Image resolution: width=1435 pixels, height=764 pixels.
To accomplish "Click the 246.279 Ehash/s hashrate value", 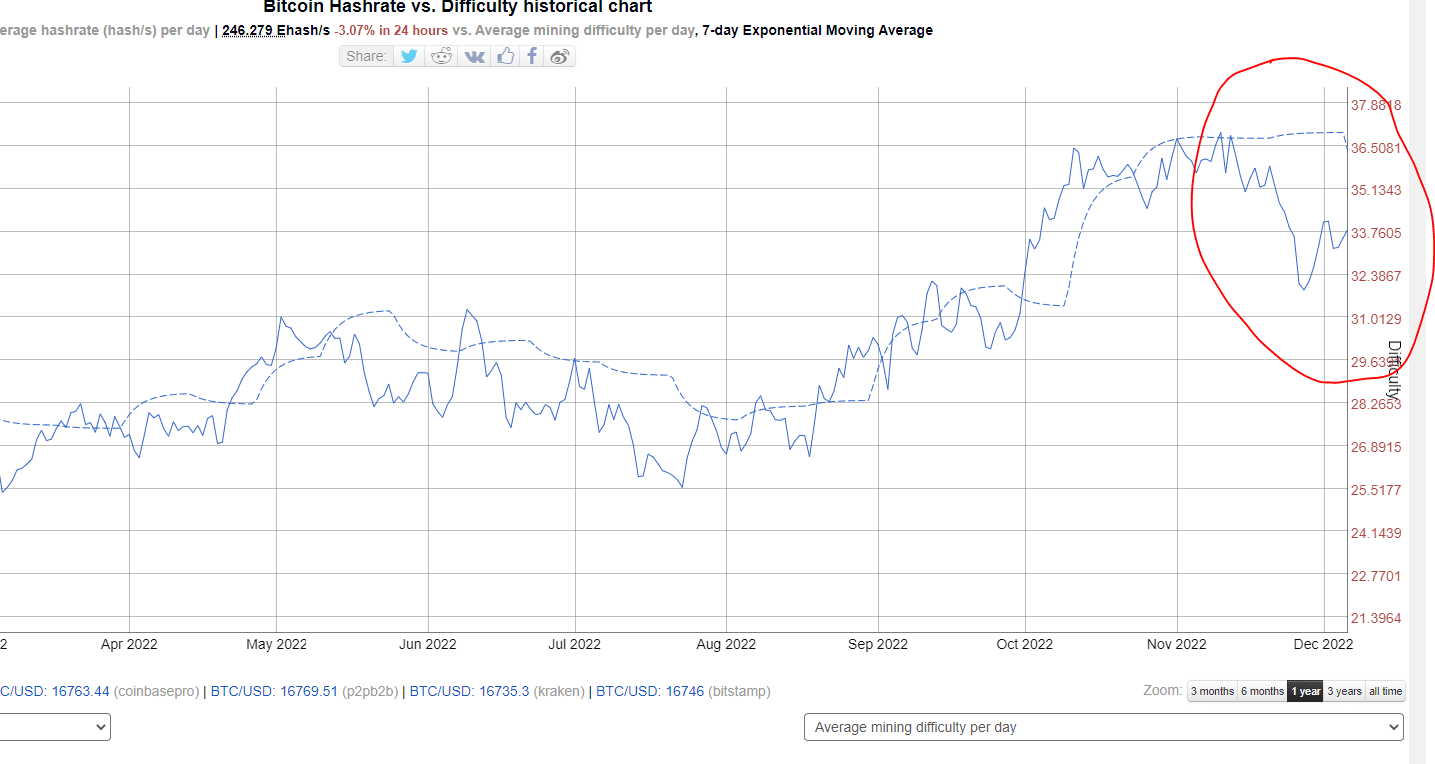I will pyautogui.click(x=276, y=30).
